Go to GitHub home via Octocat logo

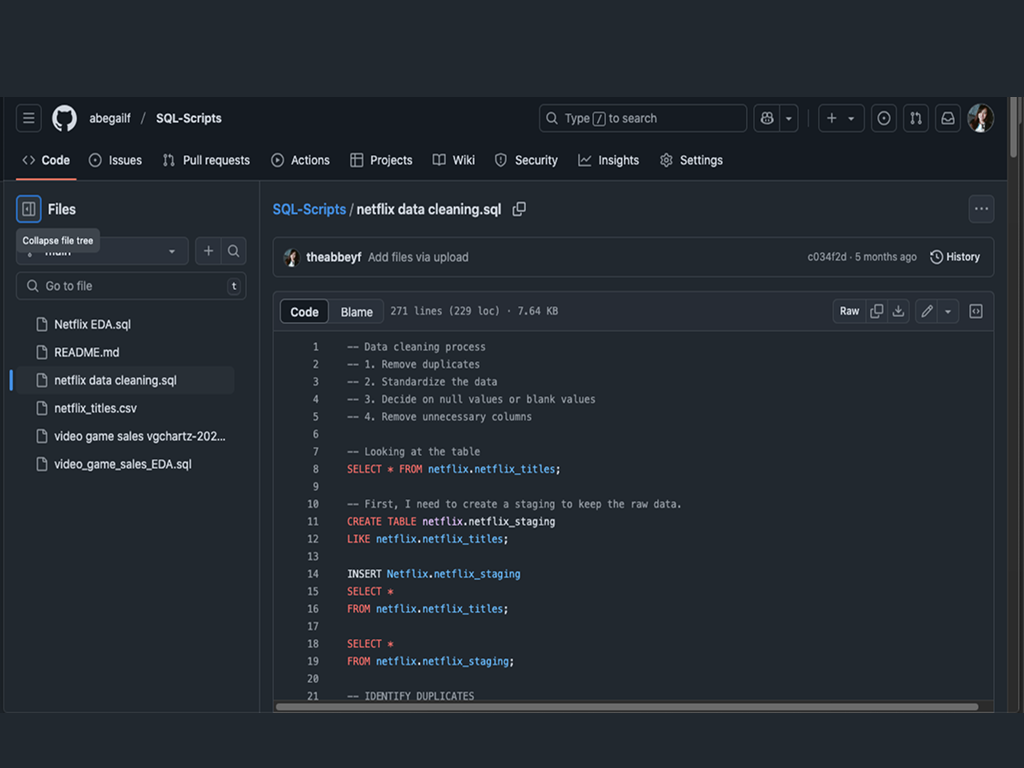[x=65, y=118]
